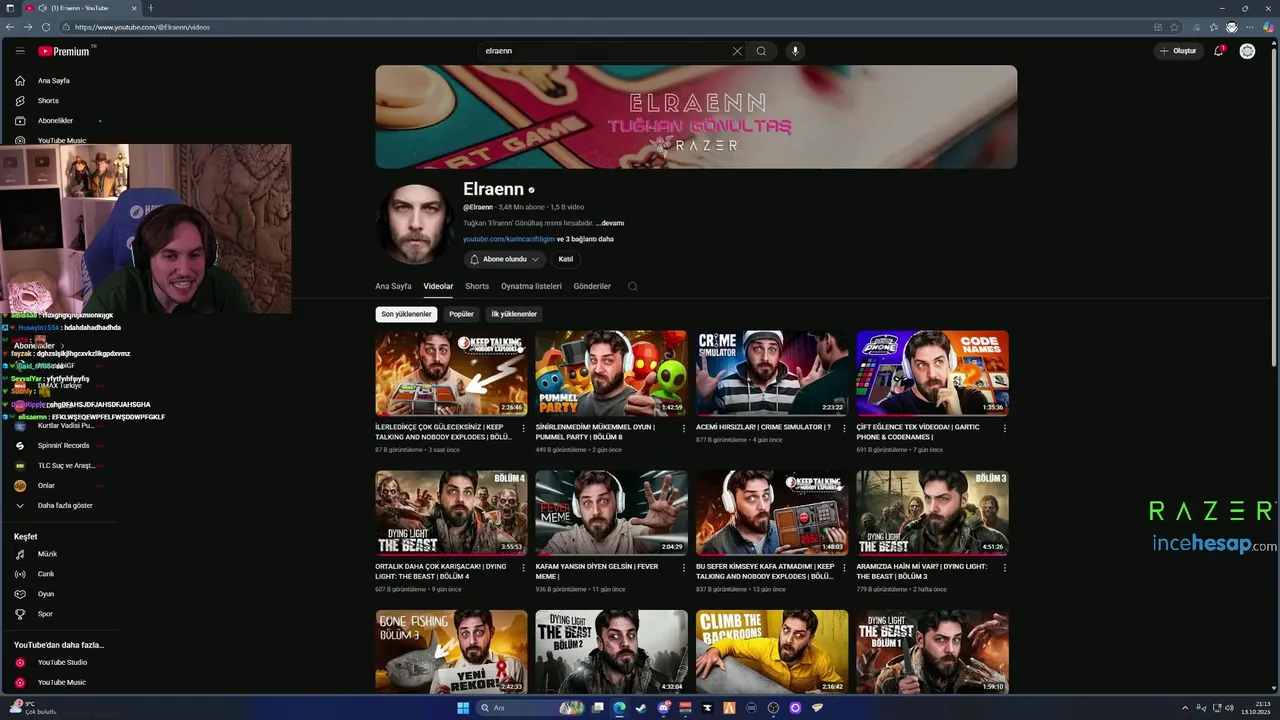The image size is (1280, 720).
Task: Add this page to browser favorites
Action: pyautogui.click(x=1174, y=27)
